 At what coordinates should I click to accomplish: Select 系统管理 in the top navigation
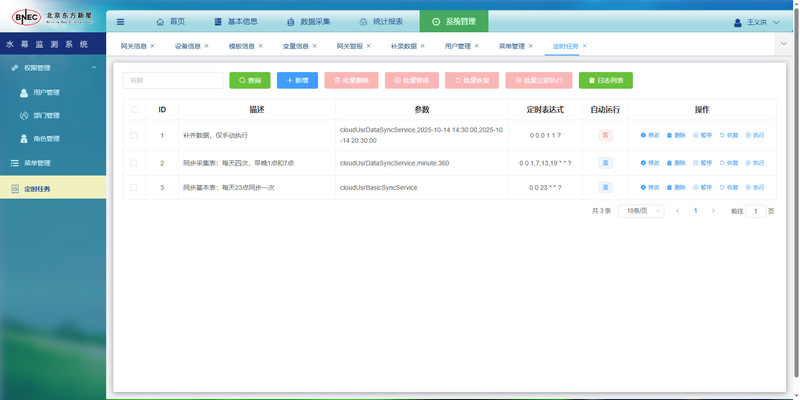coord(454,21)
